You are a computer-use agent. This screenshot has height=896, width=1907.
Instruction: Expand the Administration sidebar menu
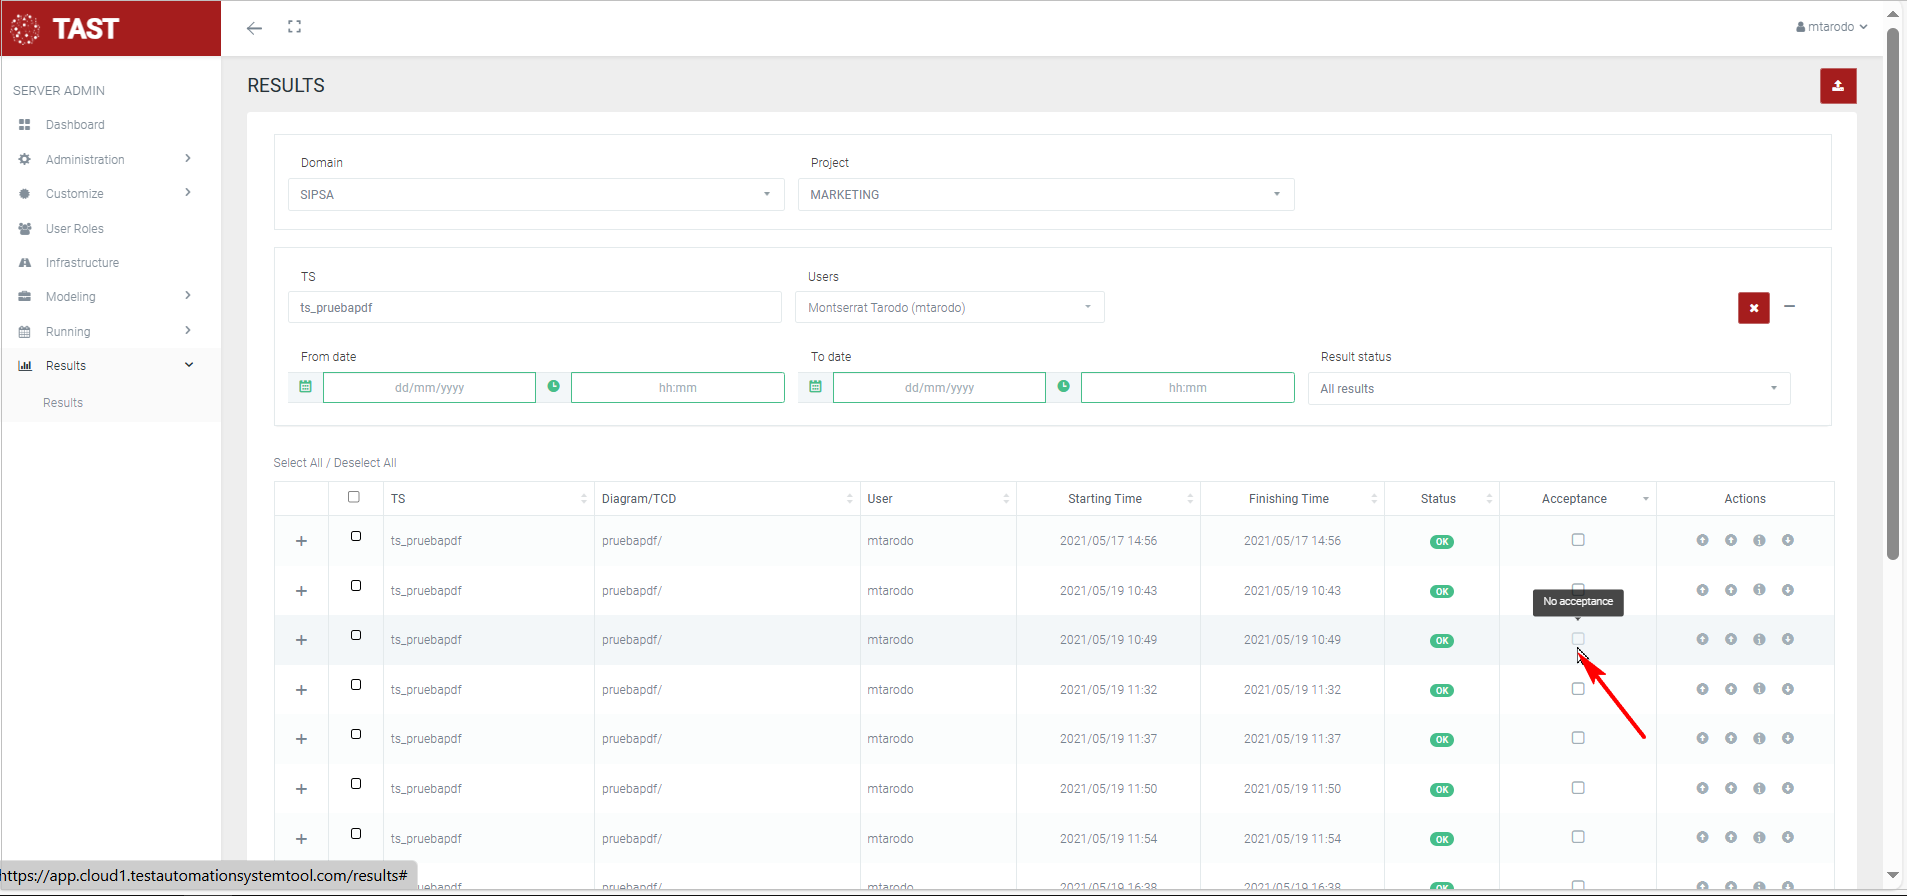(85, 160)
